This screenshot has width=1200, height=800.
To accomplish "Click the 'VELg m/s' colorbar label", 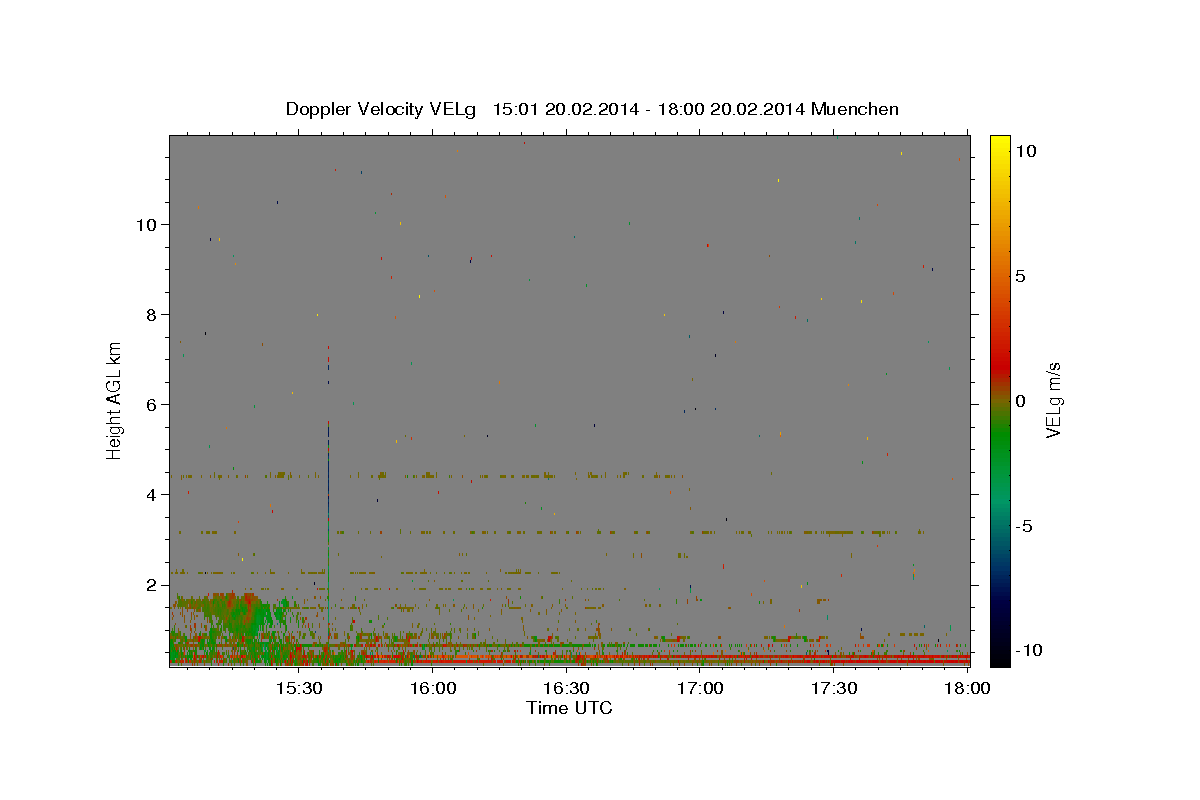I will 1054,400.
